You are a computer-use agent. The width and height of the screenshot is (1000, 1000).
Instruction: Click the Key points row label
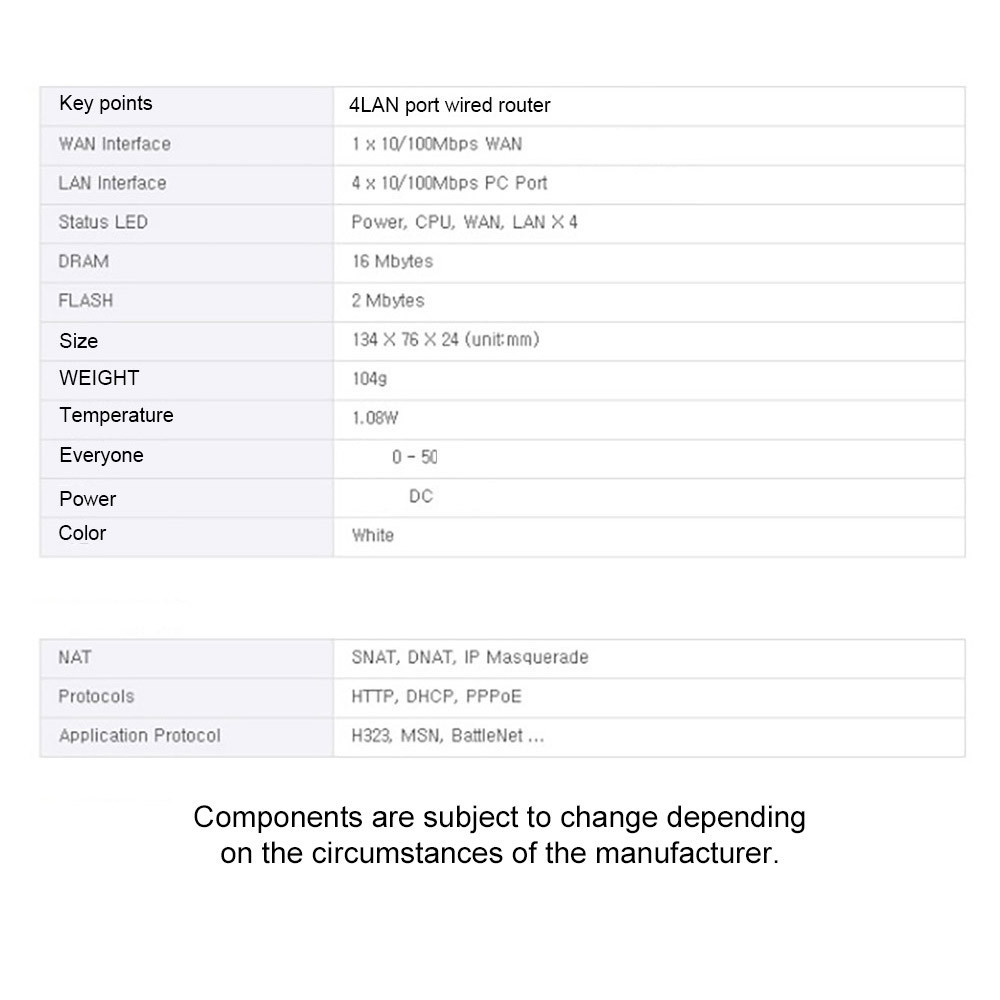coord(105,104)
